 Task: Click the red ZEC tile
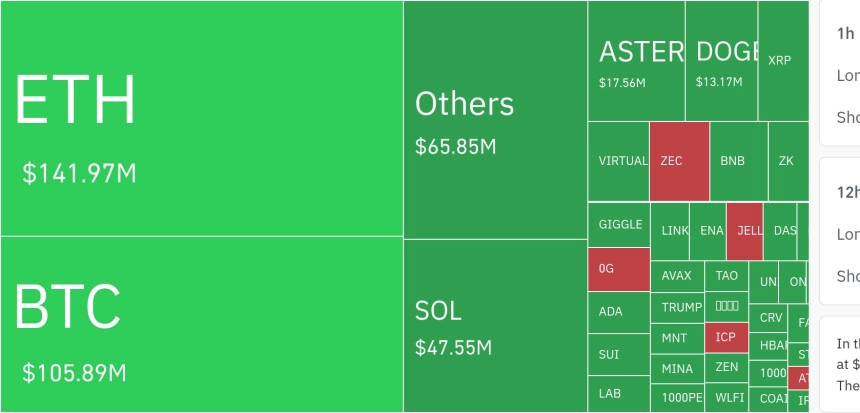679,161
